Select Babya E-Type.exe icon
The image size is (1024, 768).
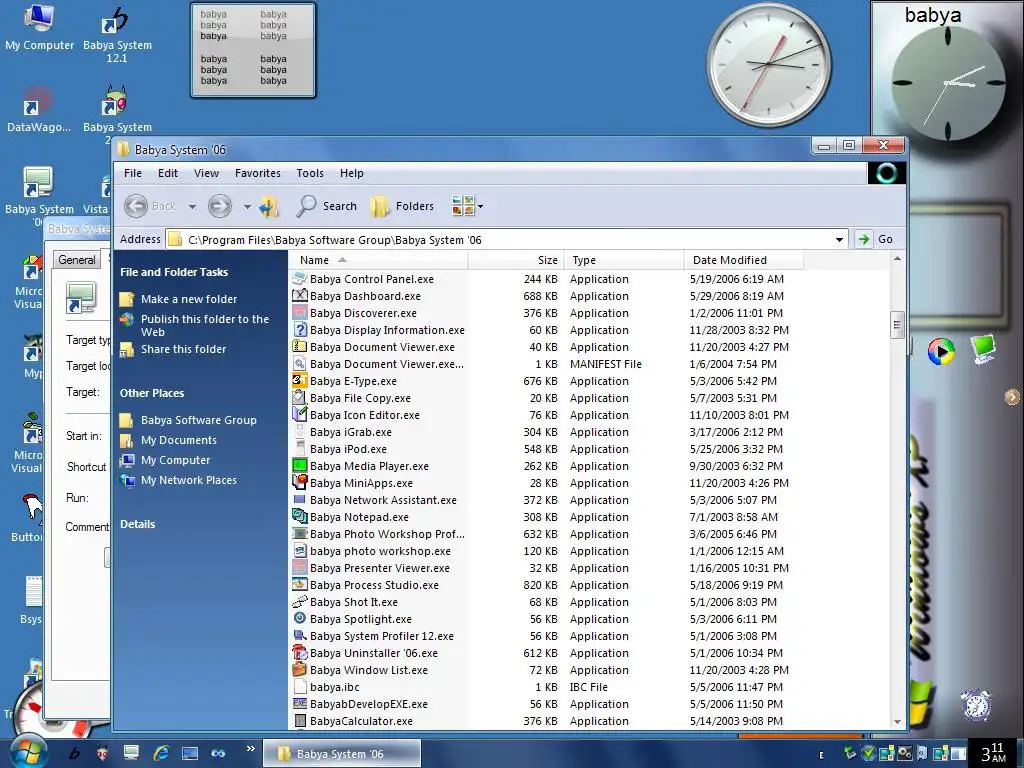pyautogui.click(x=300, y=381)
